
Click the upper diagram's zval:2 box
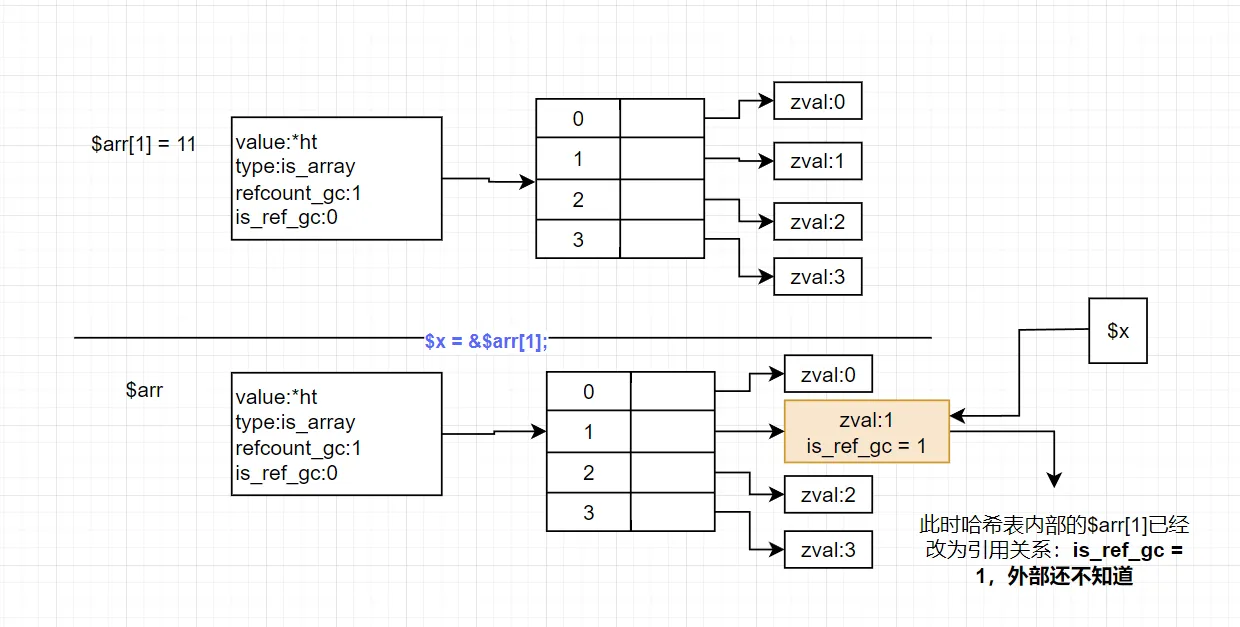817,222
